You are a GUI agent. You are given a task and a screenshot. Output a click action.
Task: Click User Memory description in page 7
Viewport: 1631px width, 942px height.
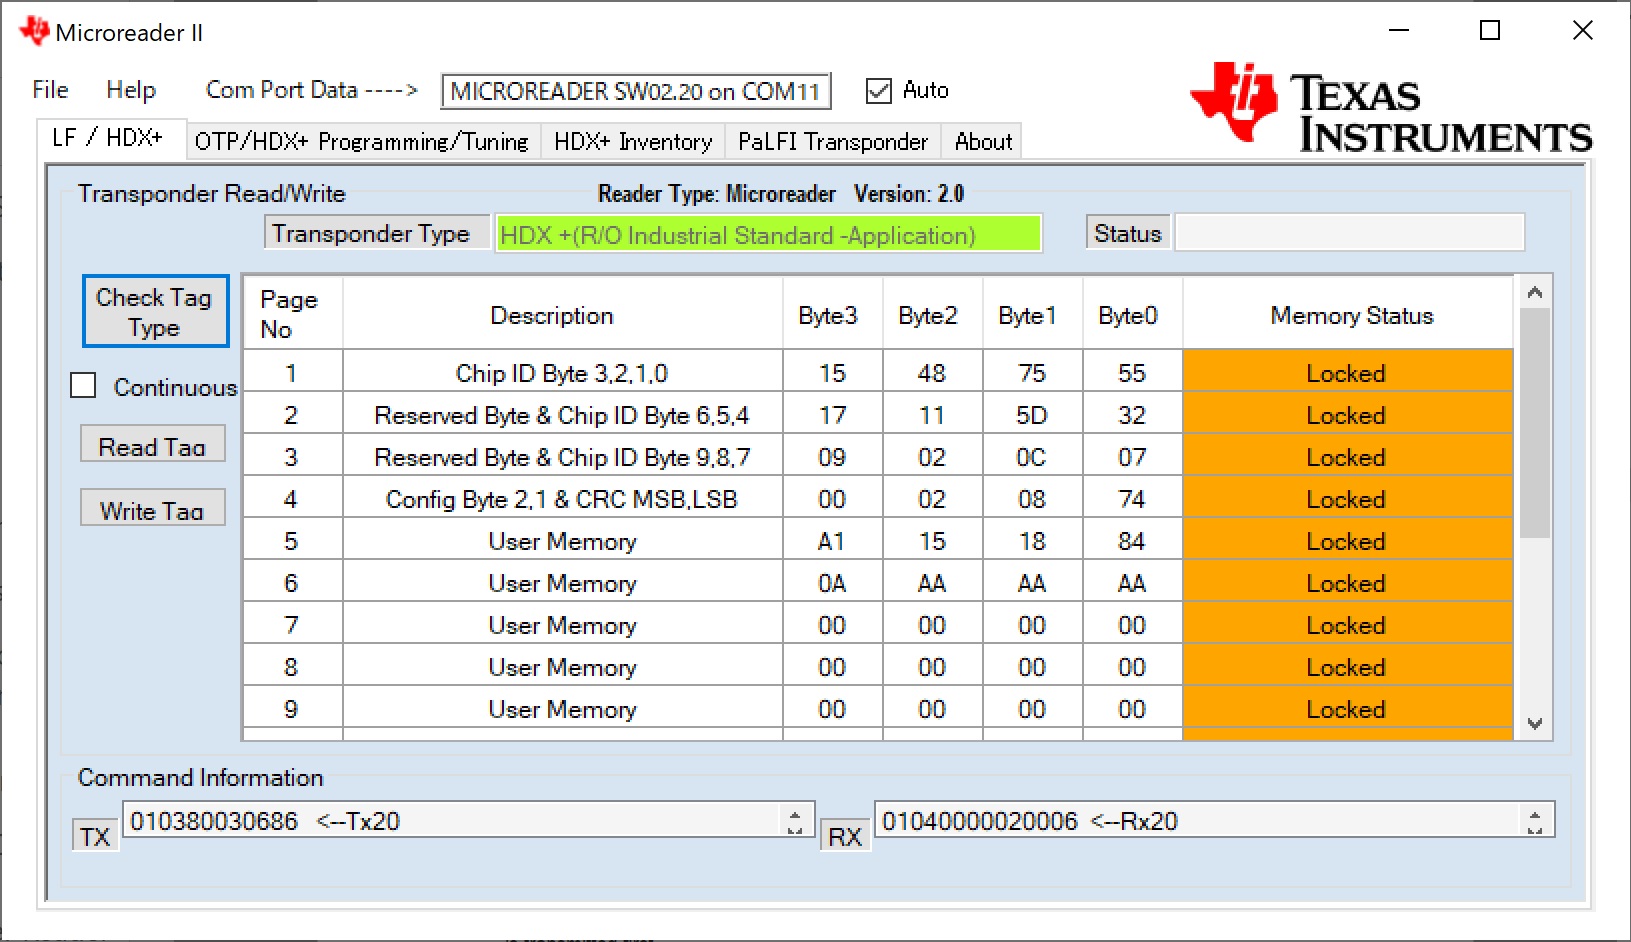click(562, 625)
